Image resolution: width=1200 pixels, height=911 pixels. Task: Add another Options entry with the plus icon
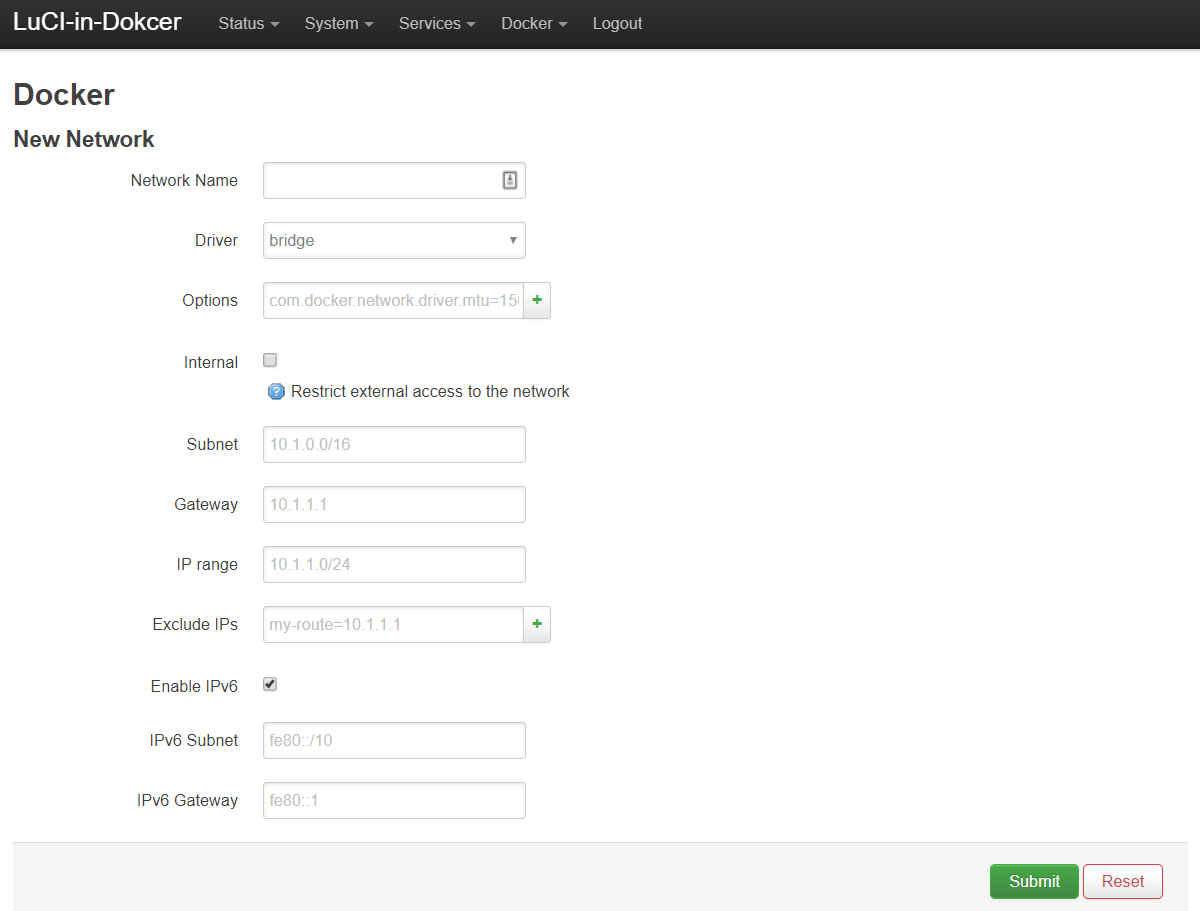[x=537, y=300]
